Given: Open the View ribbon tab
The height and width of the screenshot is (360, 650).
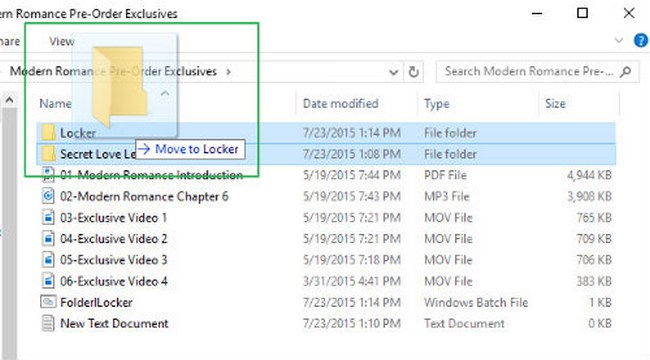Looking at the screenshot, I should (61, 41).
